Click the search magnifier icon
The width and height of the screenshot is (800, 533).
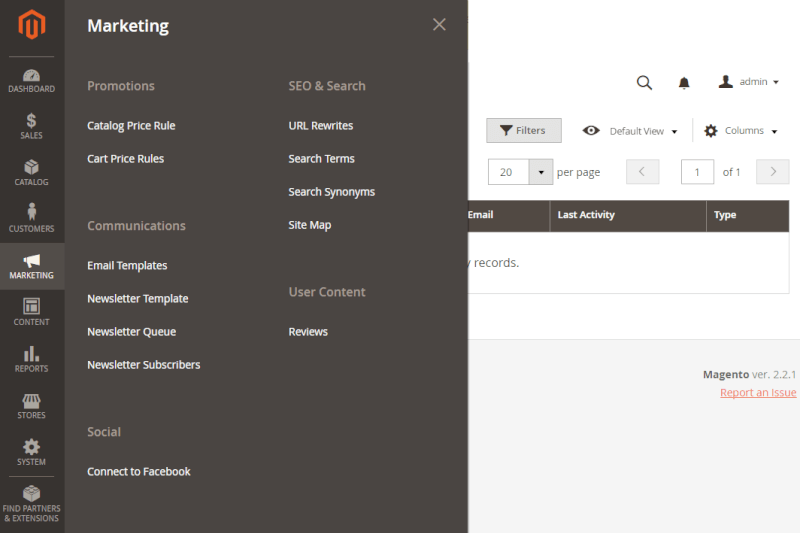pos(644,83)
